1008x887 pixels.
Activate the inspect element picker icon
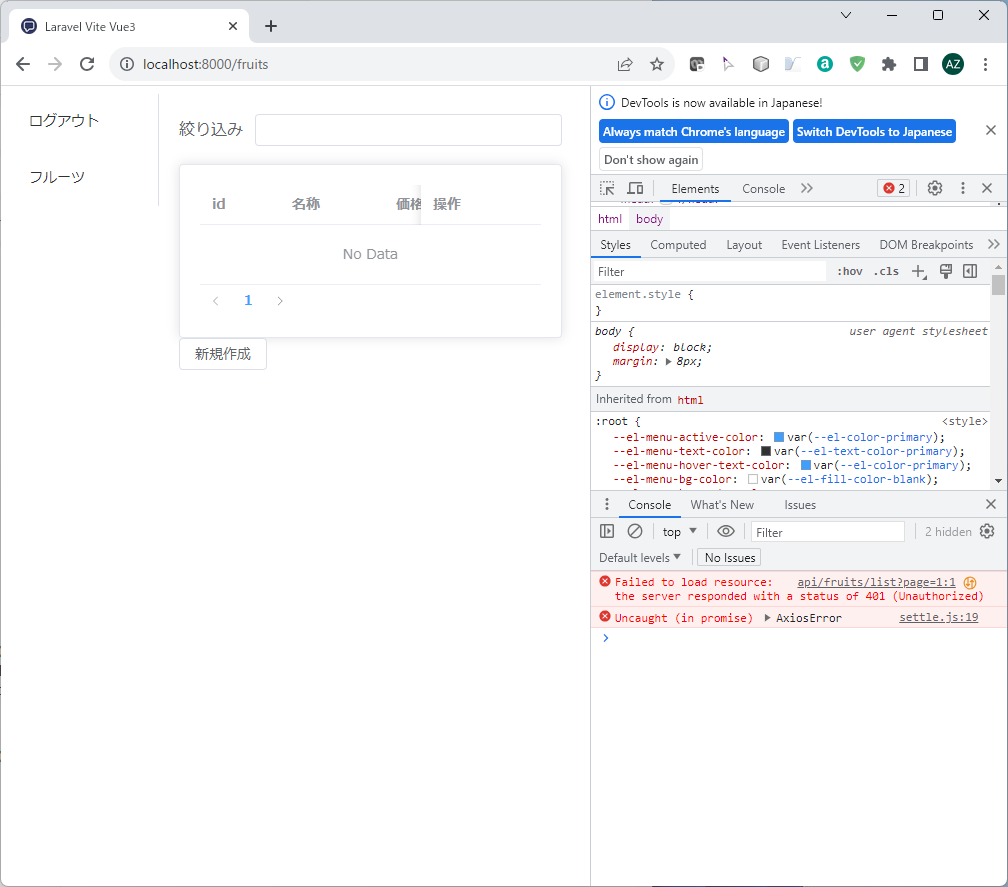tap(607, 188)
